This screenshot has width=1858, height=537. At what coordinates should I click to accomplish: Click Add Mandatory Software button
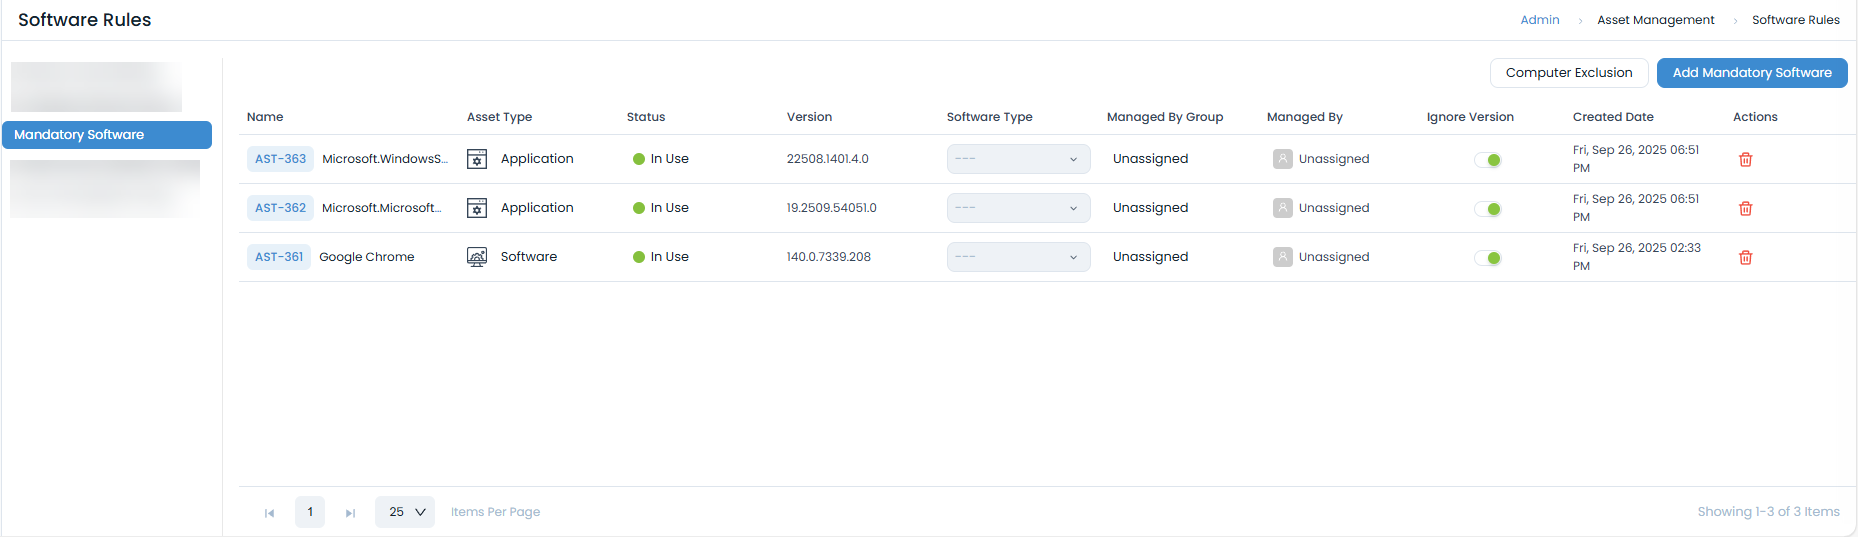click(x=1751, y=73)
